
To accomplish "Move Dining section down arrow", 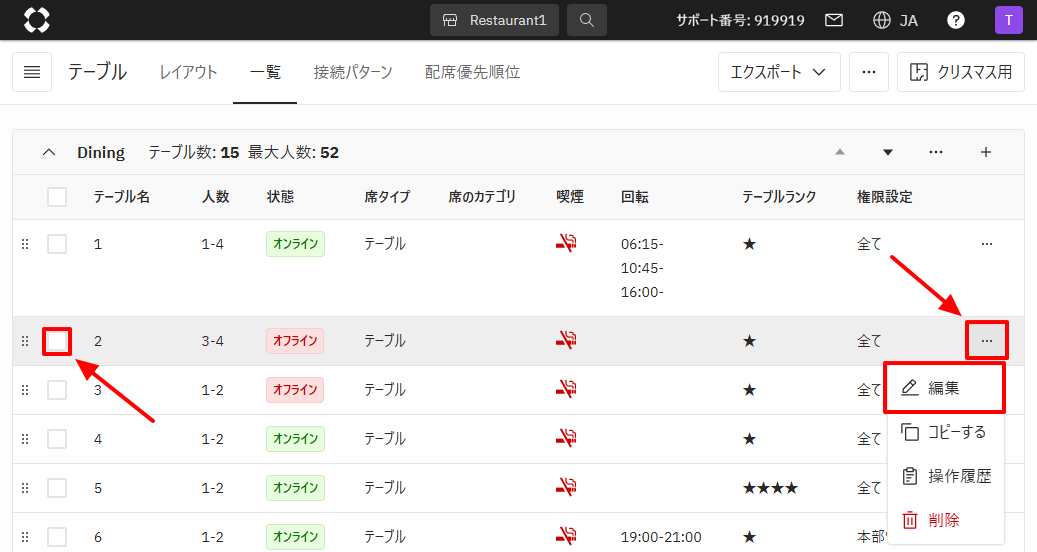I will 888,152.
